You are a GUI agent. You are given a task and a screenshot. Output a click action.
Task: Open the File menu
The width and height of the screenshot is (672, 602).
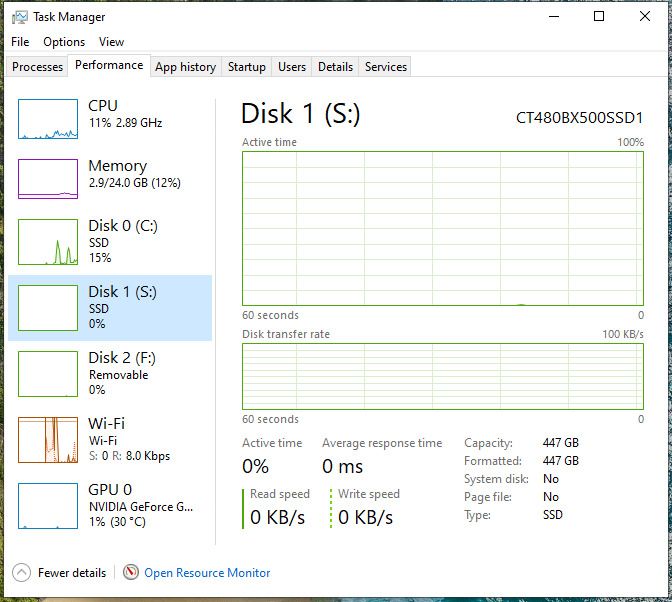[20, 42]
